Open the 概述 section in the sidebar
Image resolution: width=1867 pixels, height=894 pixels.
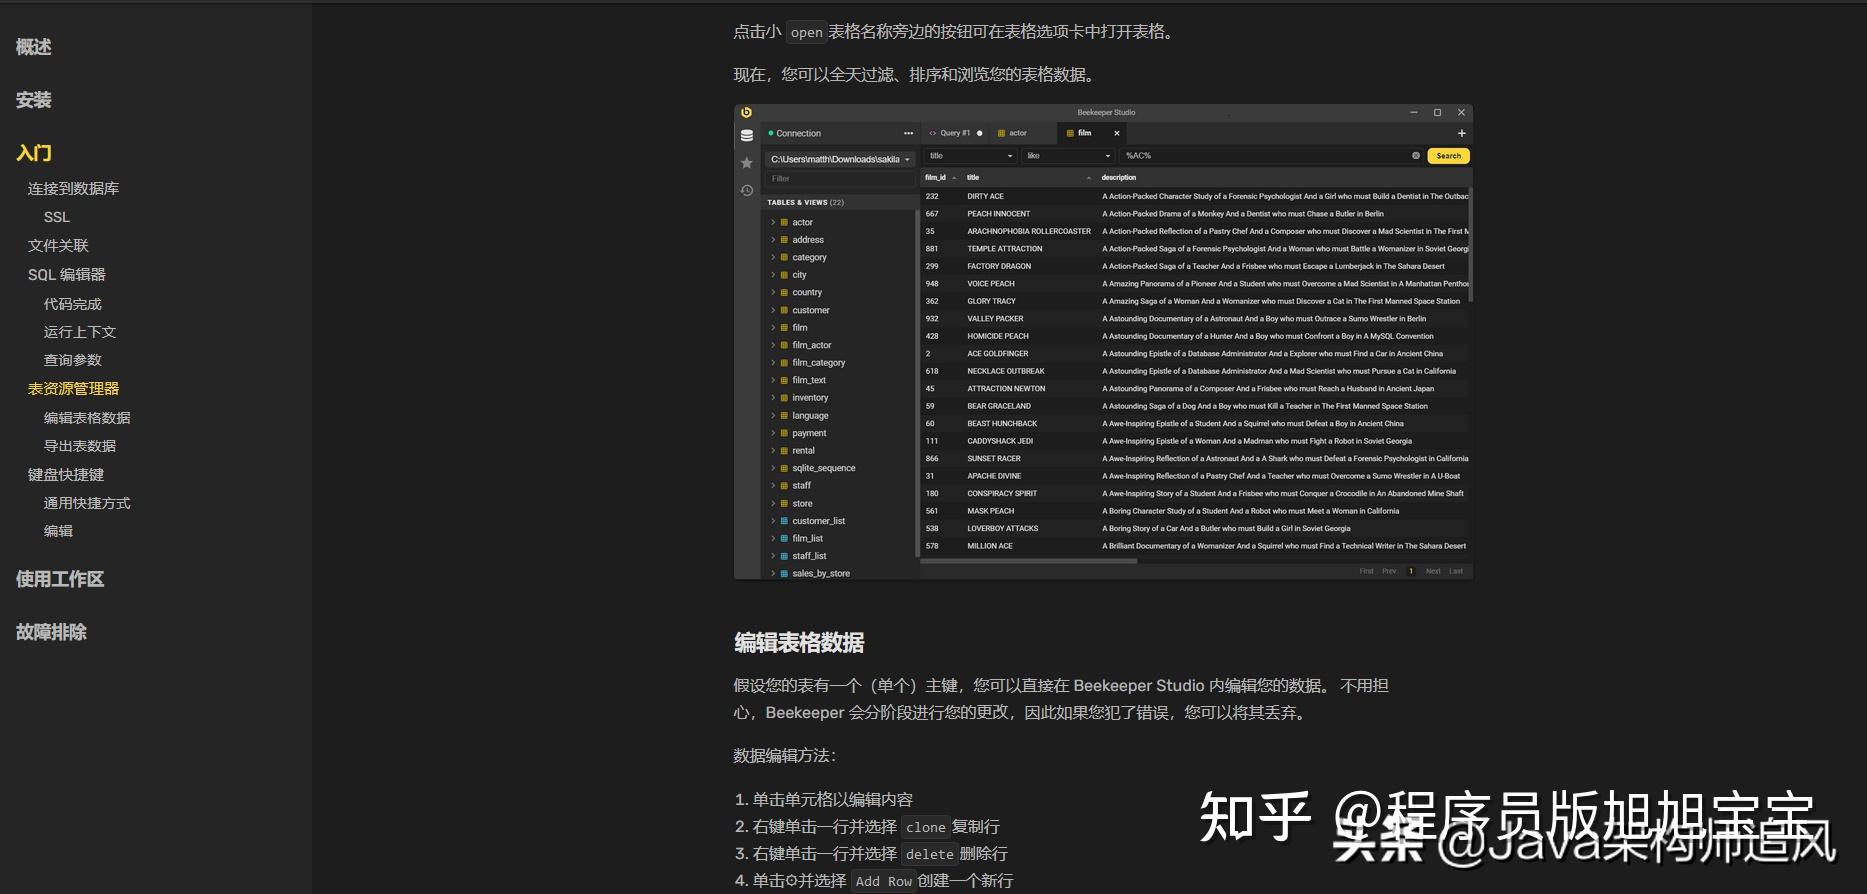[x=34, y=47]
